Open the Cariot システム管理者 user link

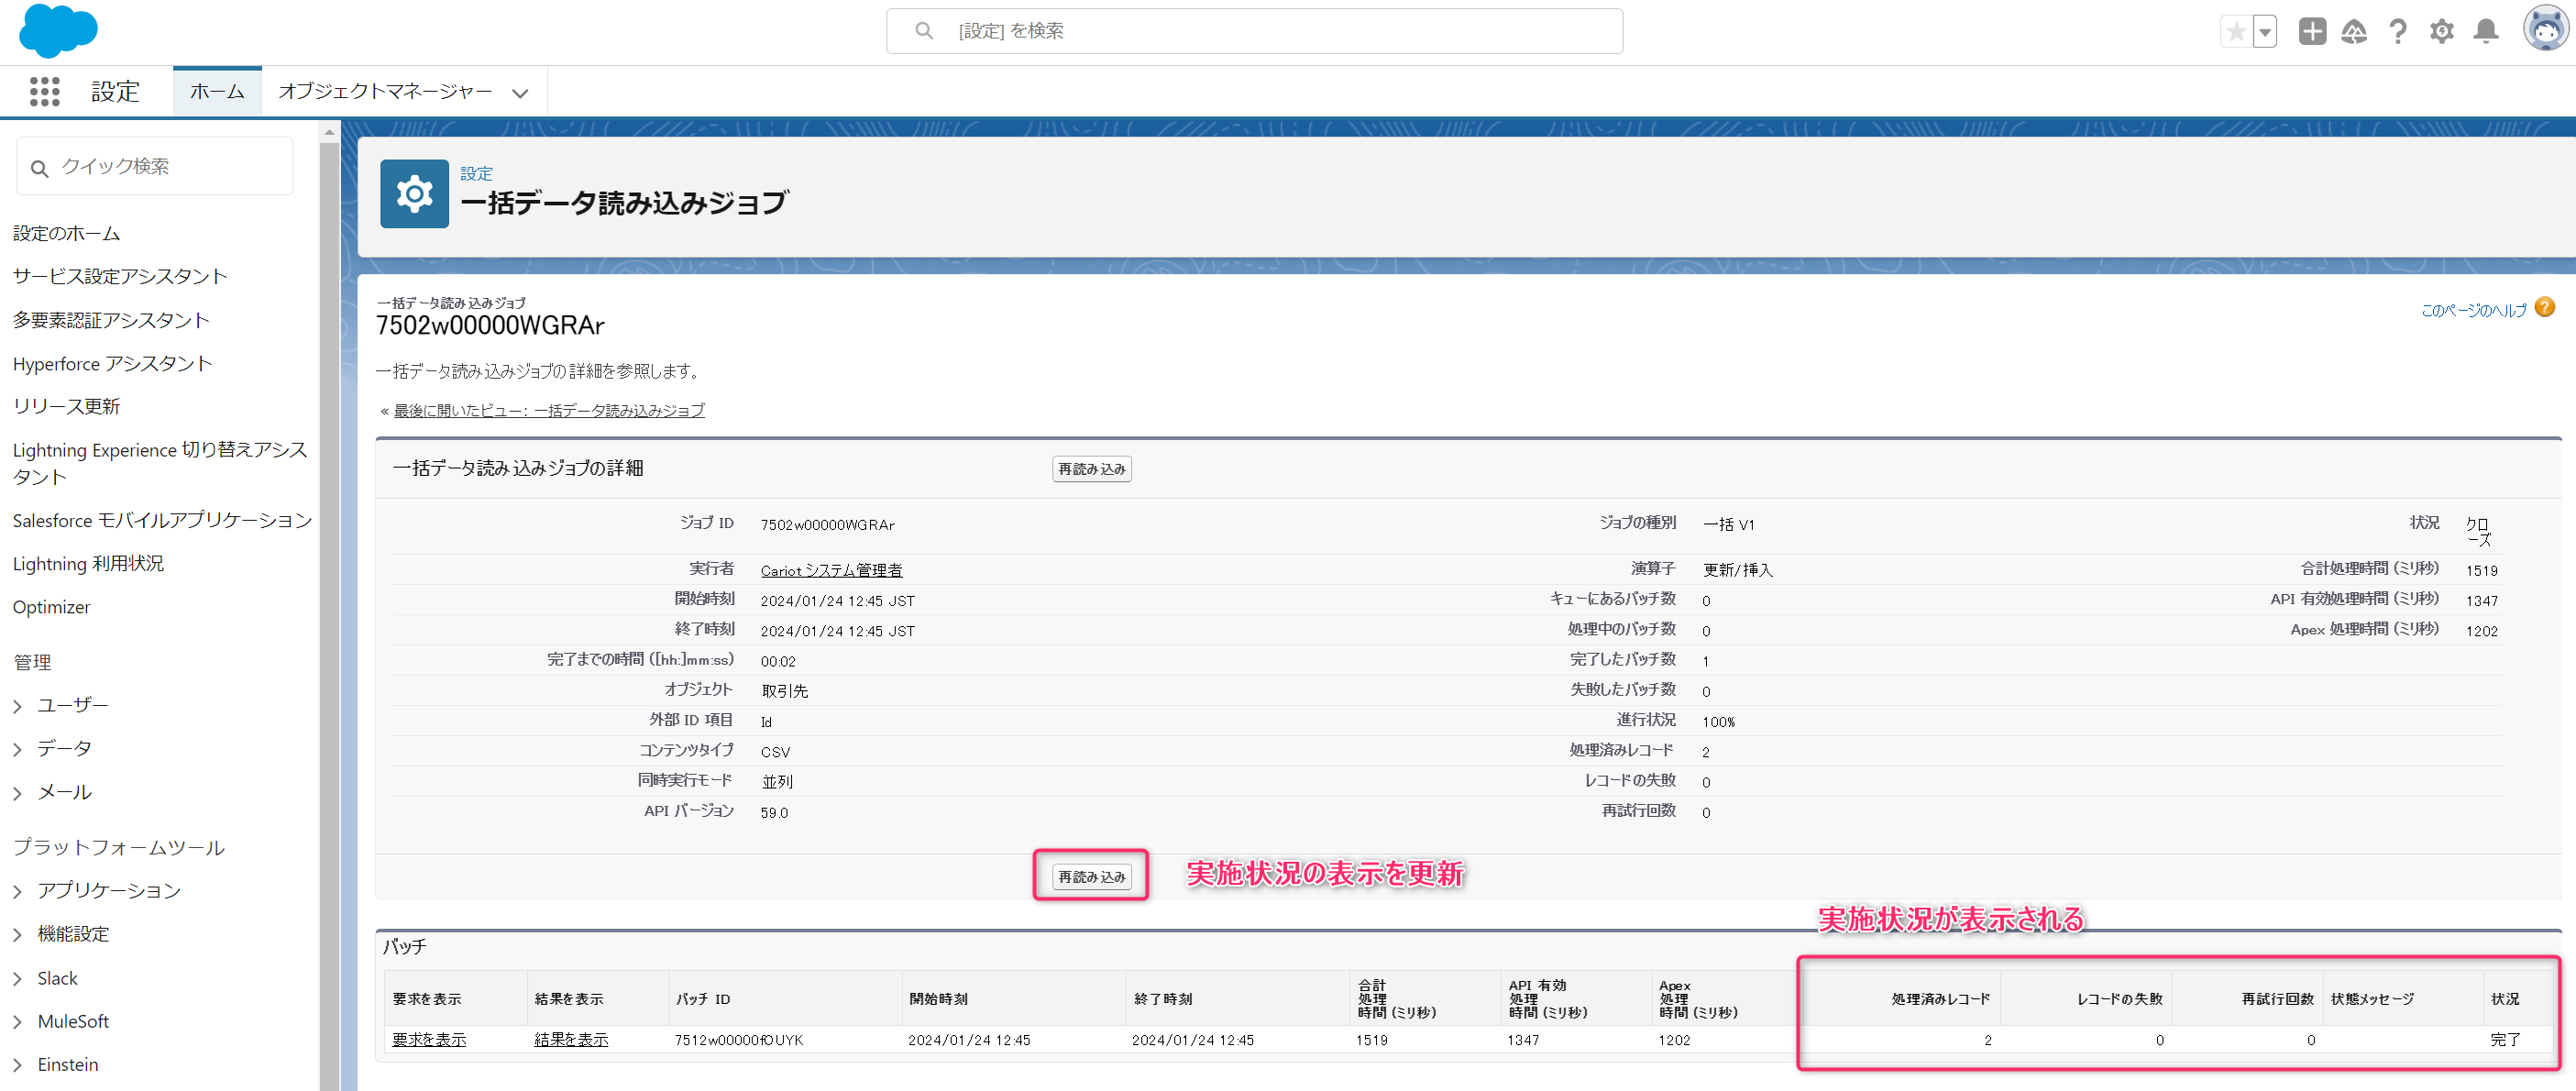click(x=831, y=570)
